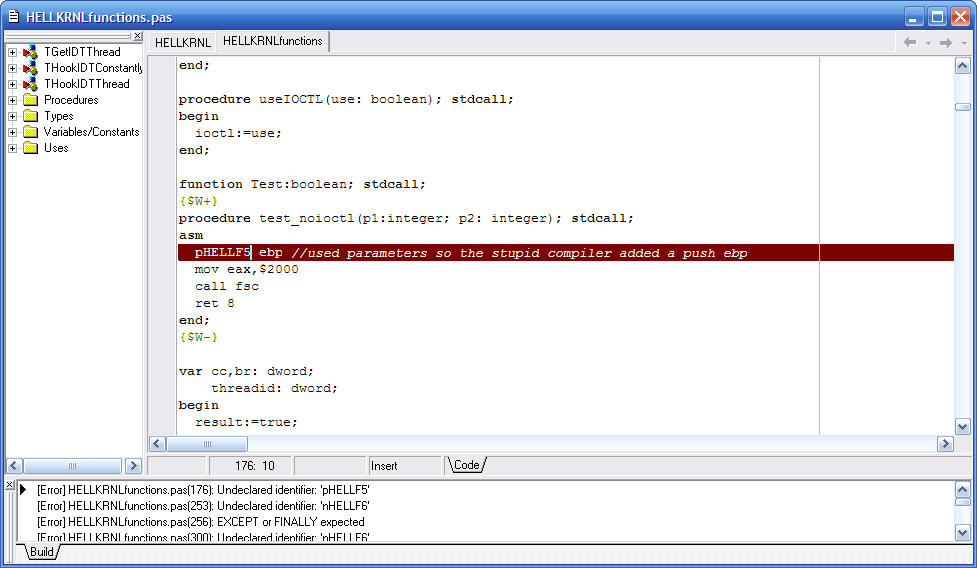This screenshot has height=568, width=977.
Task: Switch to the HELLKRNL tab
Action: (x=183, y=42)
